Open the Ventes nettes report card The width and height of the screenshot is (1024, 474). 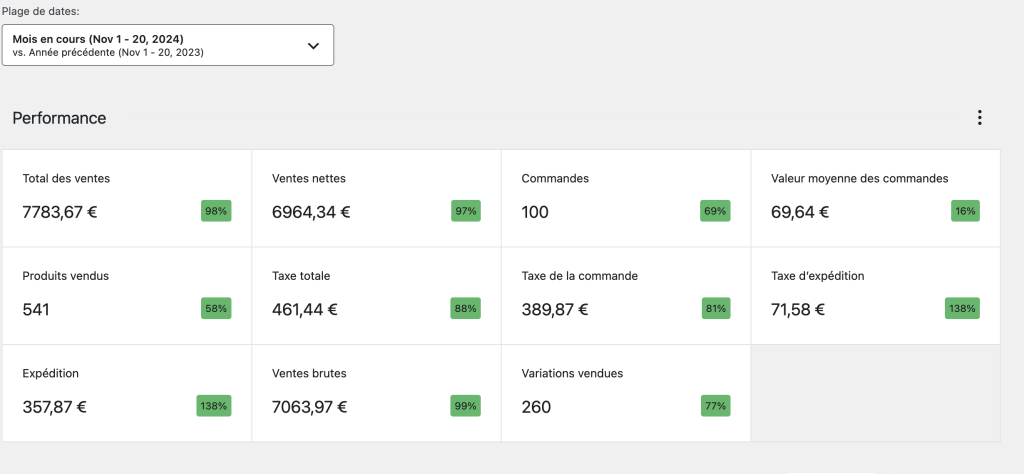(x=375, y=198)
